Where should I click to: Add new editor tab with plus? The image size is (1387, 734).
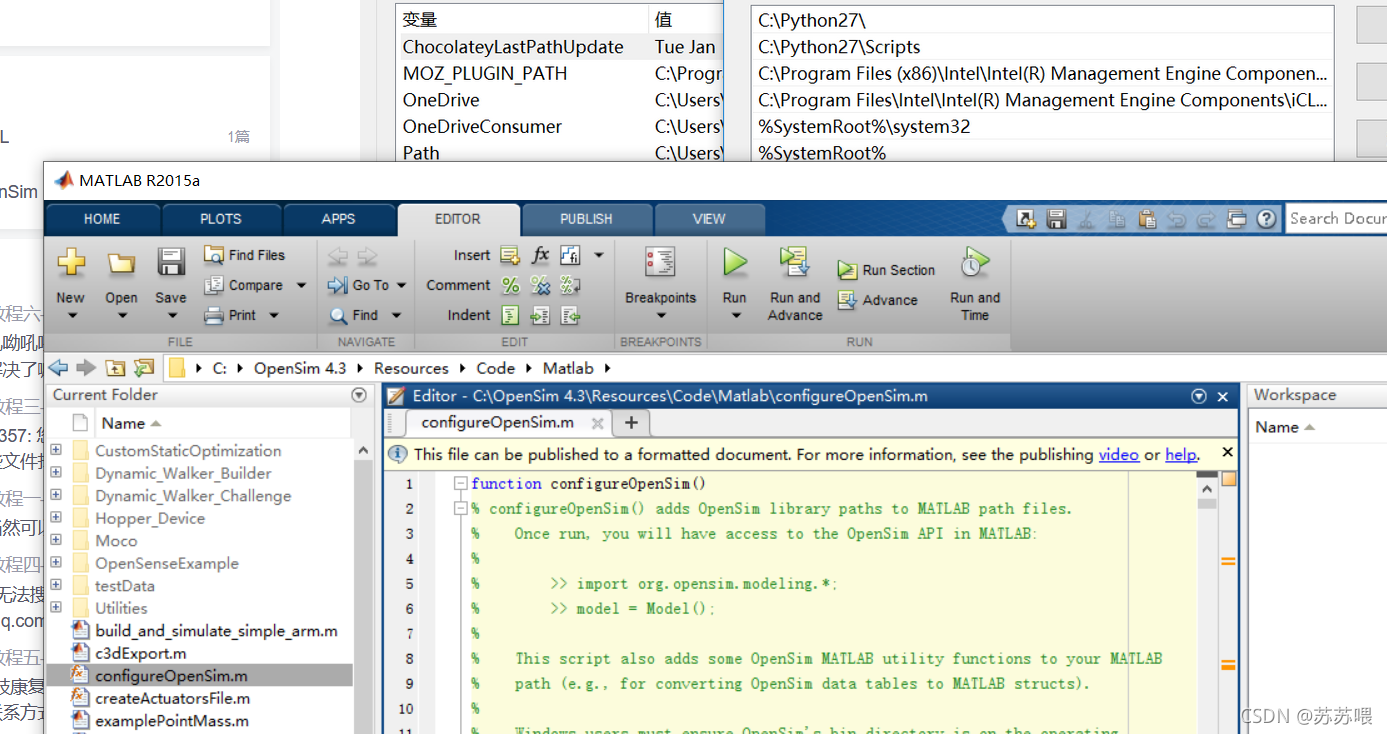(631, 422)
